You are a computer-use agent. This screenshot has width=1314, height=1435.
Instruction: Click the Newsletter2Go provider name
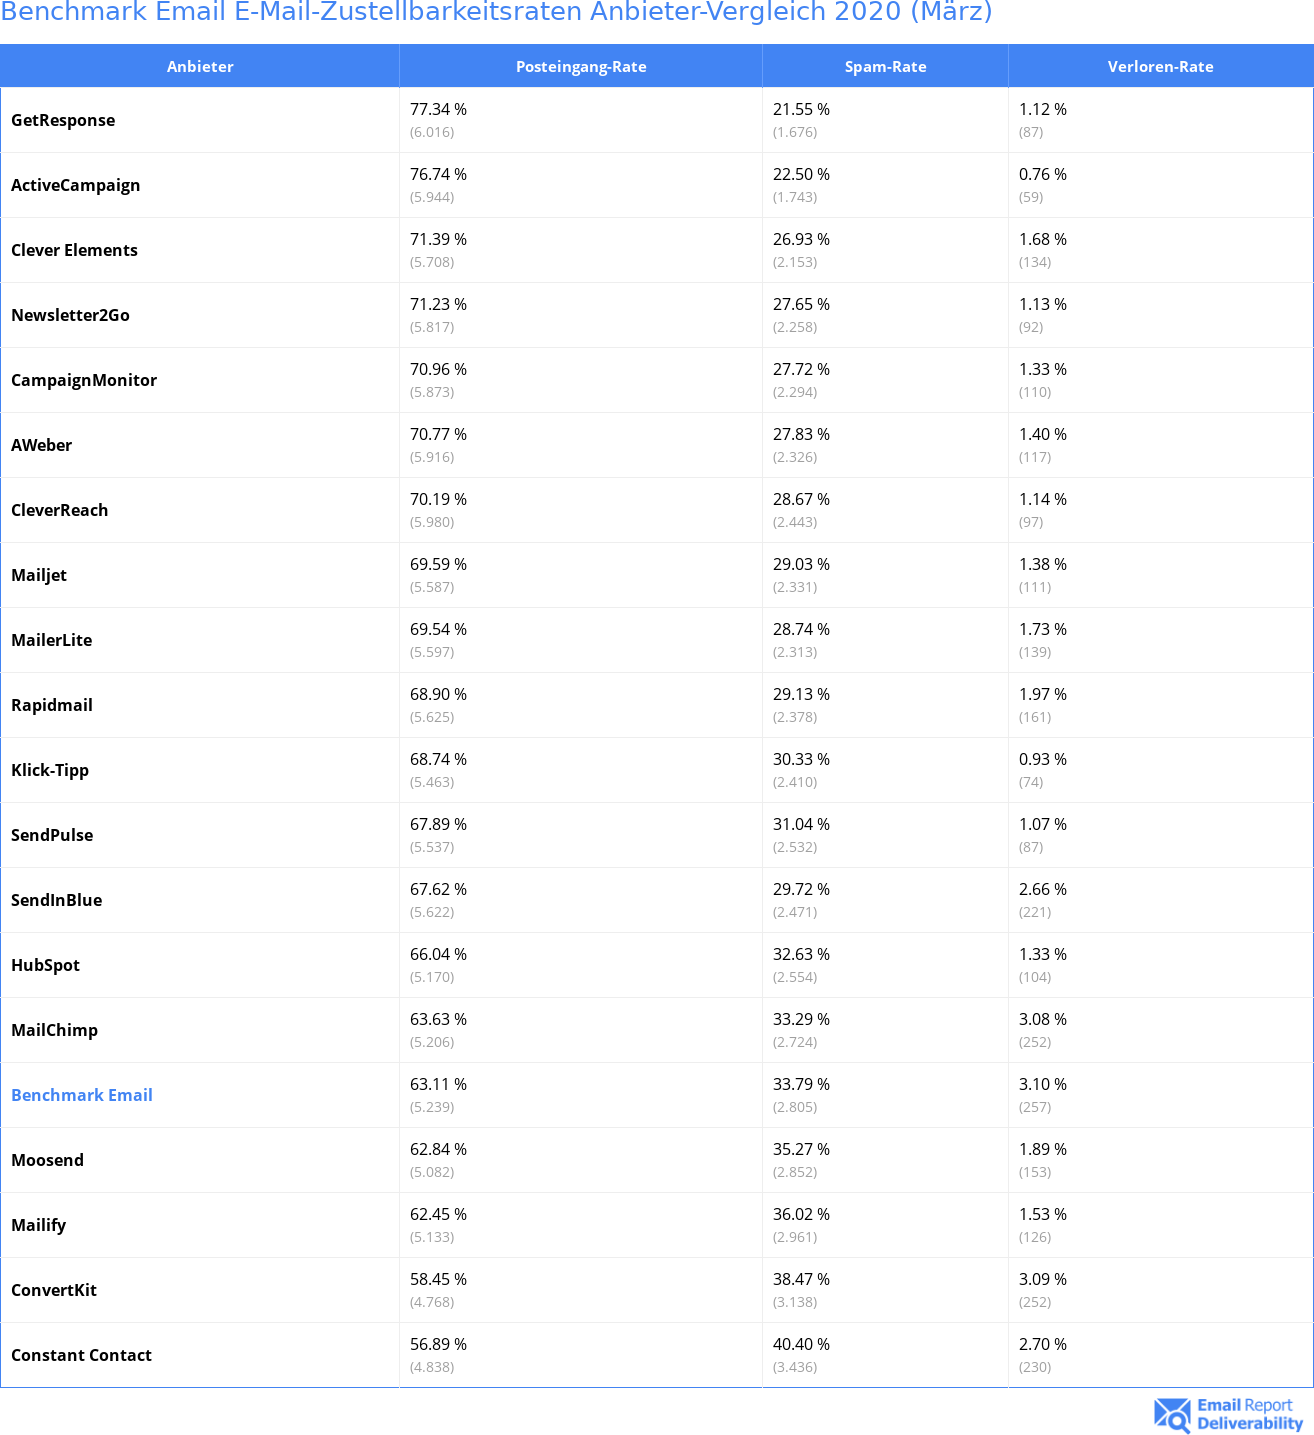(70, 315)
